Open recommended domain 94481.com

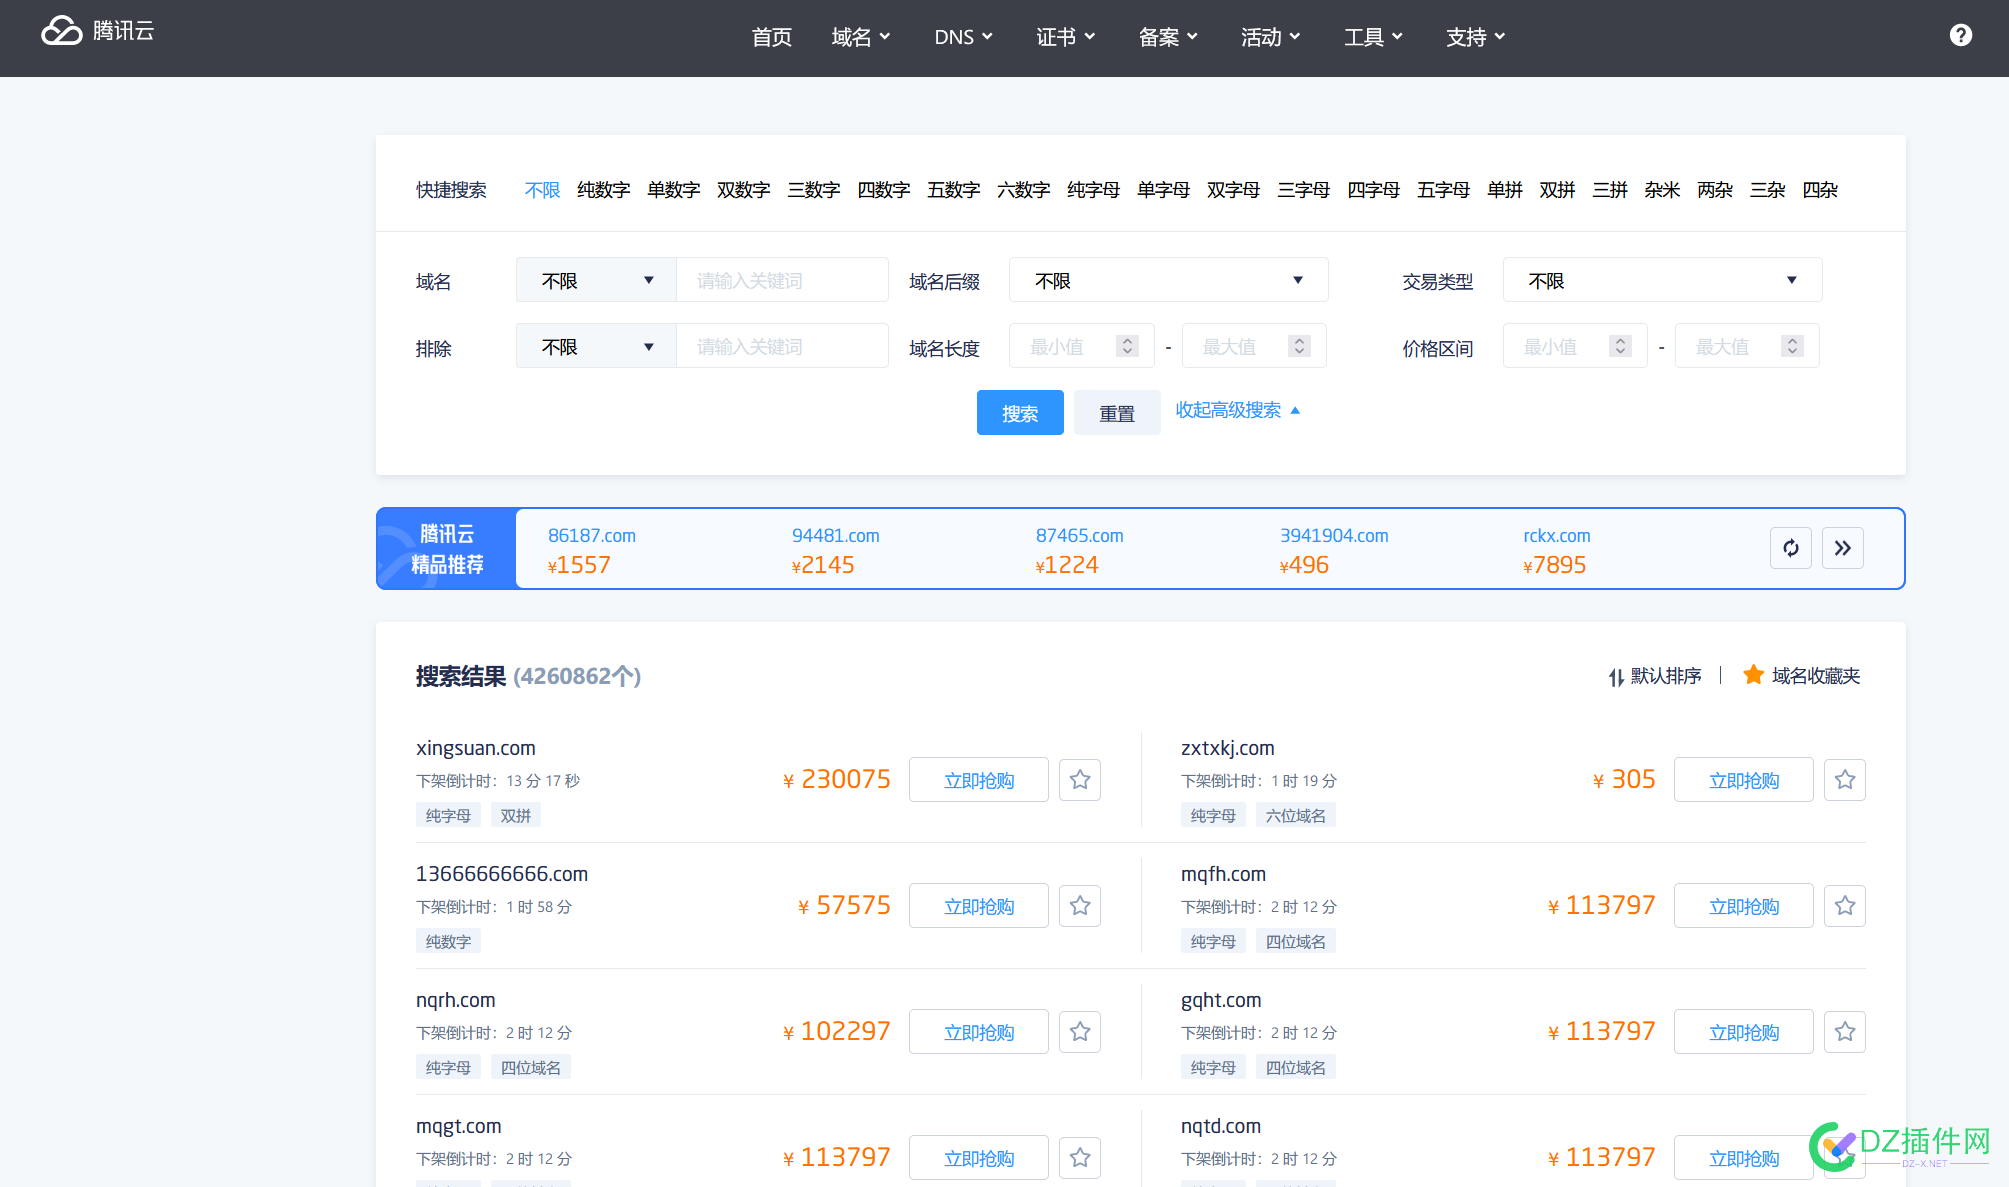coord(836,536)
